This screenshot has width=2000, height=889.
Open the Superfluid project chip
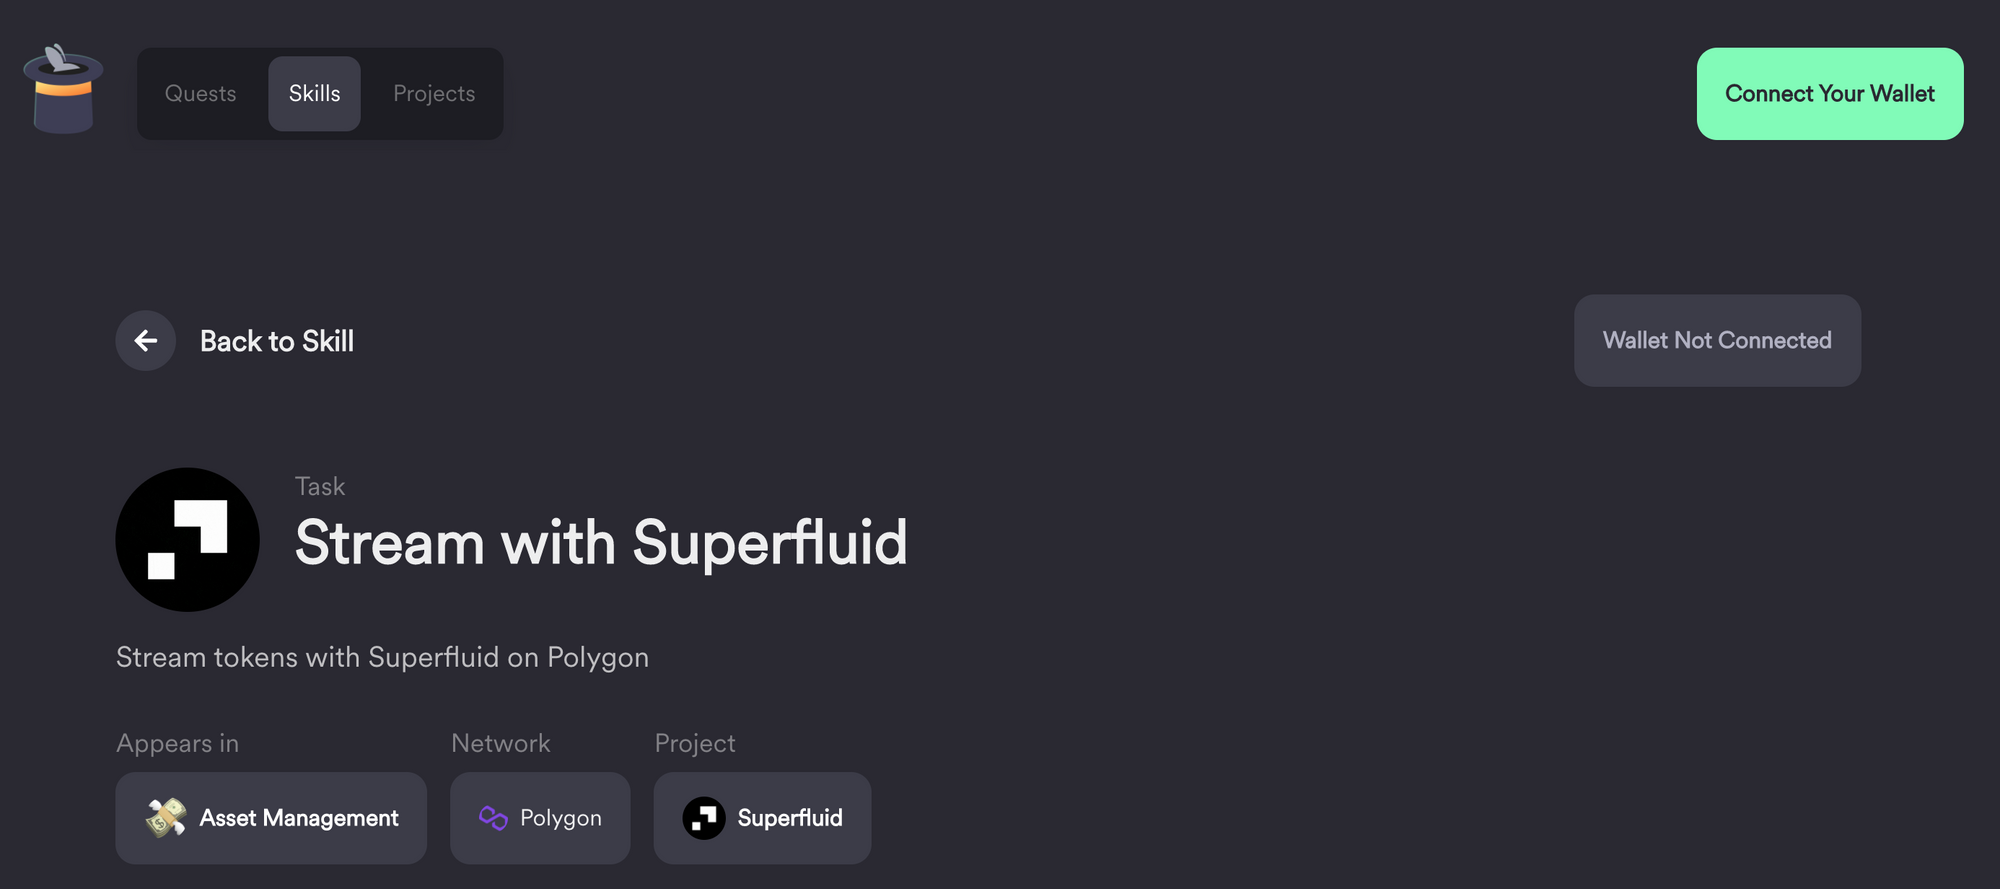(x=762, y=818)
